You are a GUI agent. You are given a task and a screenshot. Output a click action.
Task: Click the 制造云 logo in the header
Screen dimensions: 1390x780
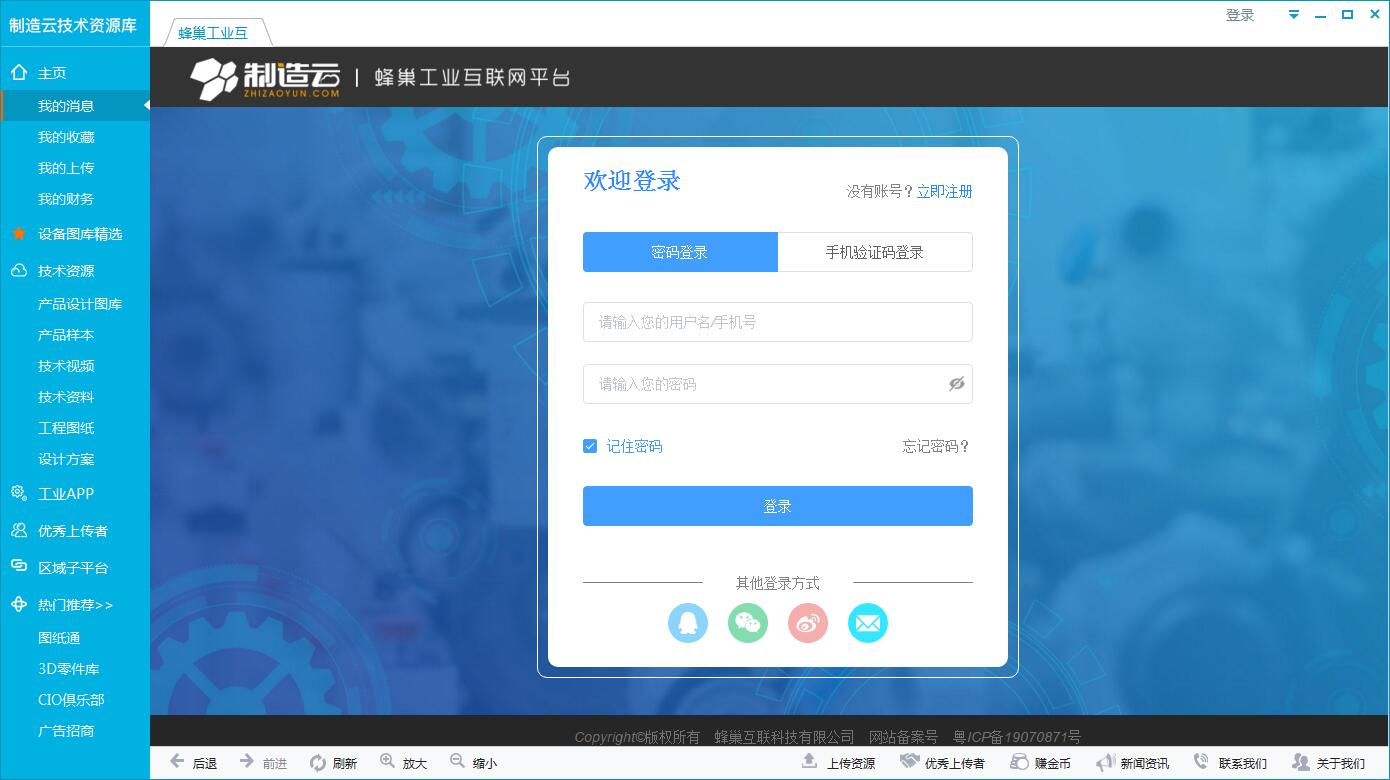[266, 78]
